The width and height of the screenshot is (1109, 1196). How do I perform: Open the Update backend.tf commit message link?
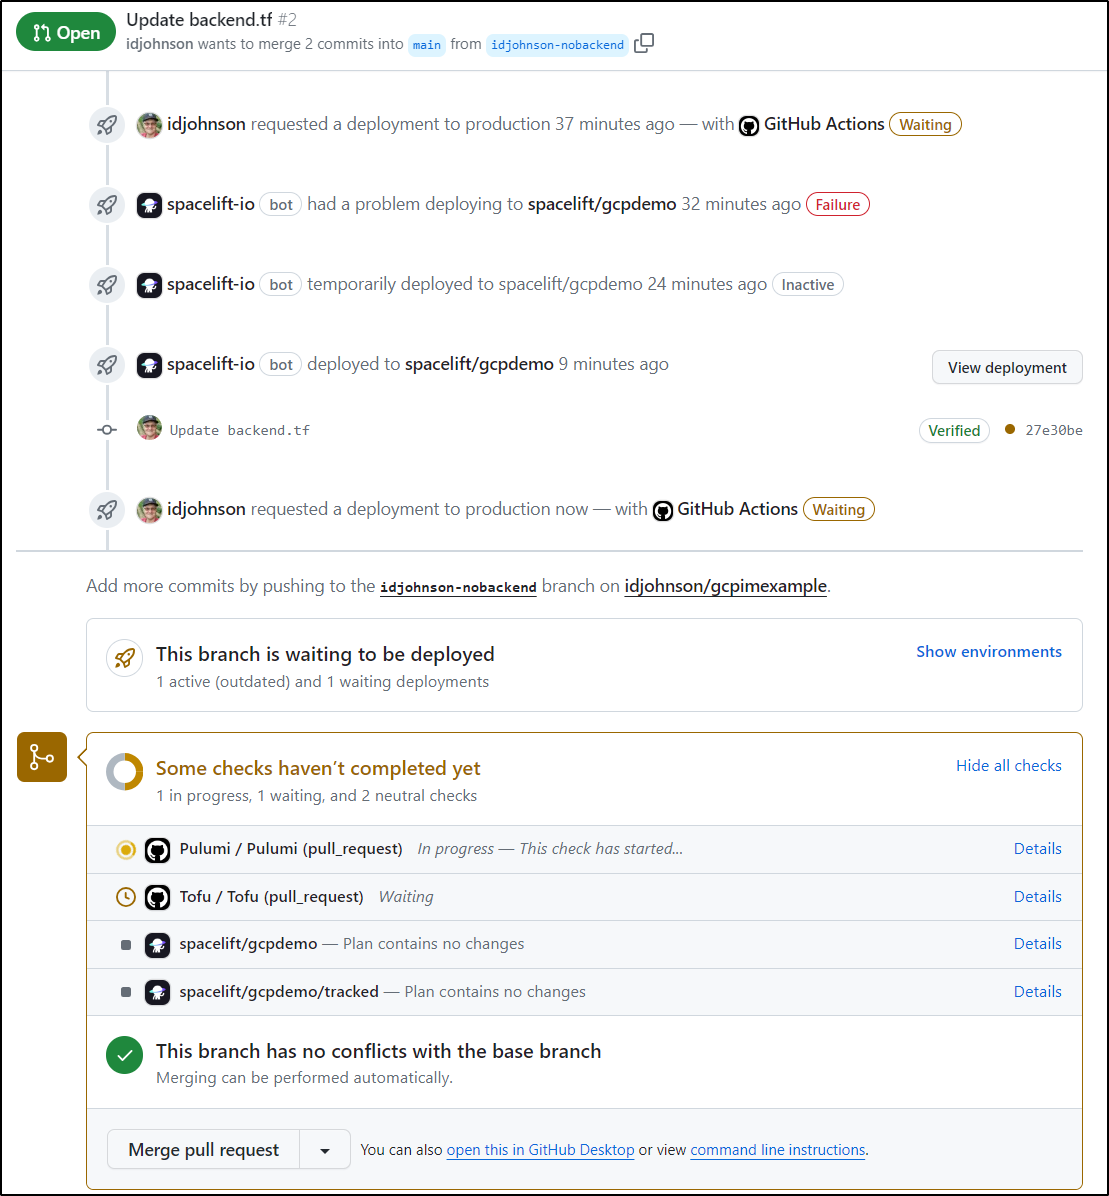239,430
